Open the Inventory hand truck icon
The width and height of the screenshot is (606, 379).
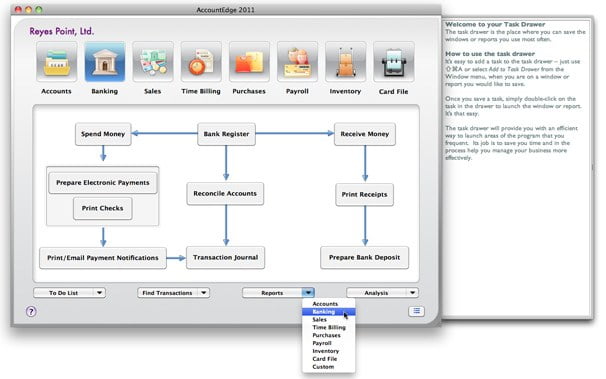pos(345,62)
